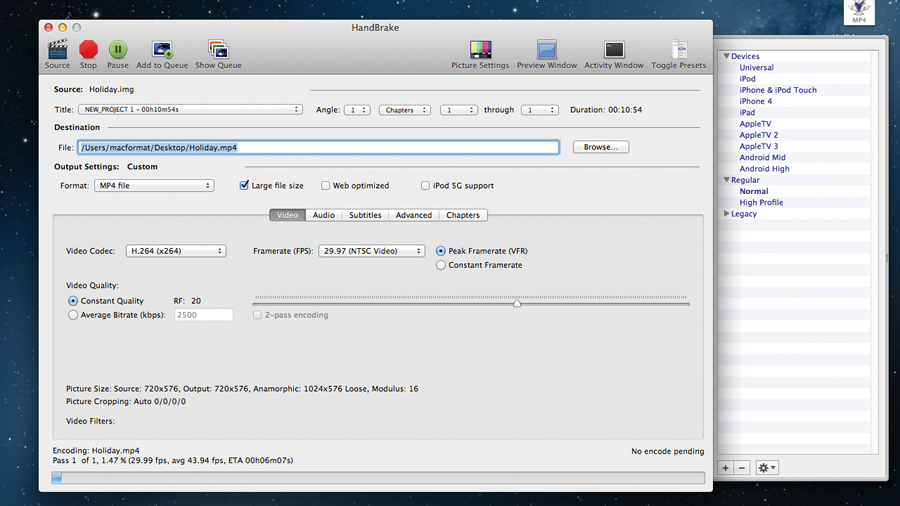Open the Preview Window

point(546,49)
